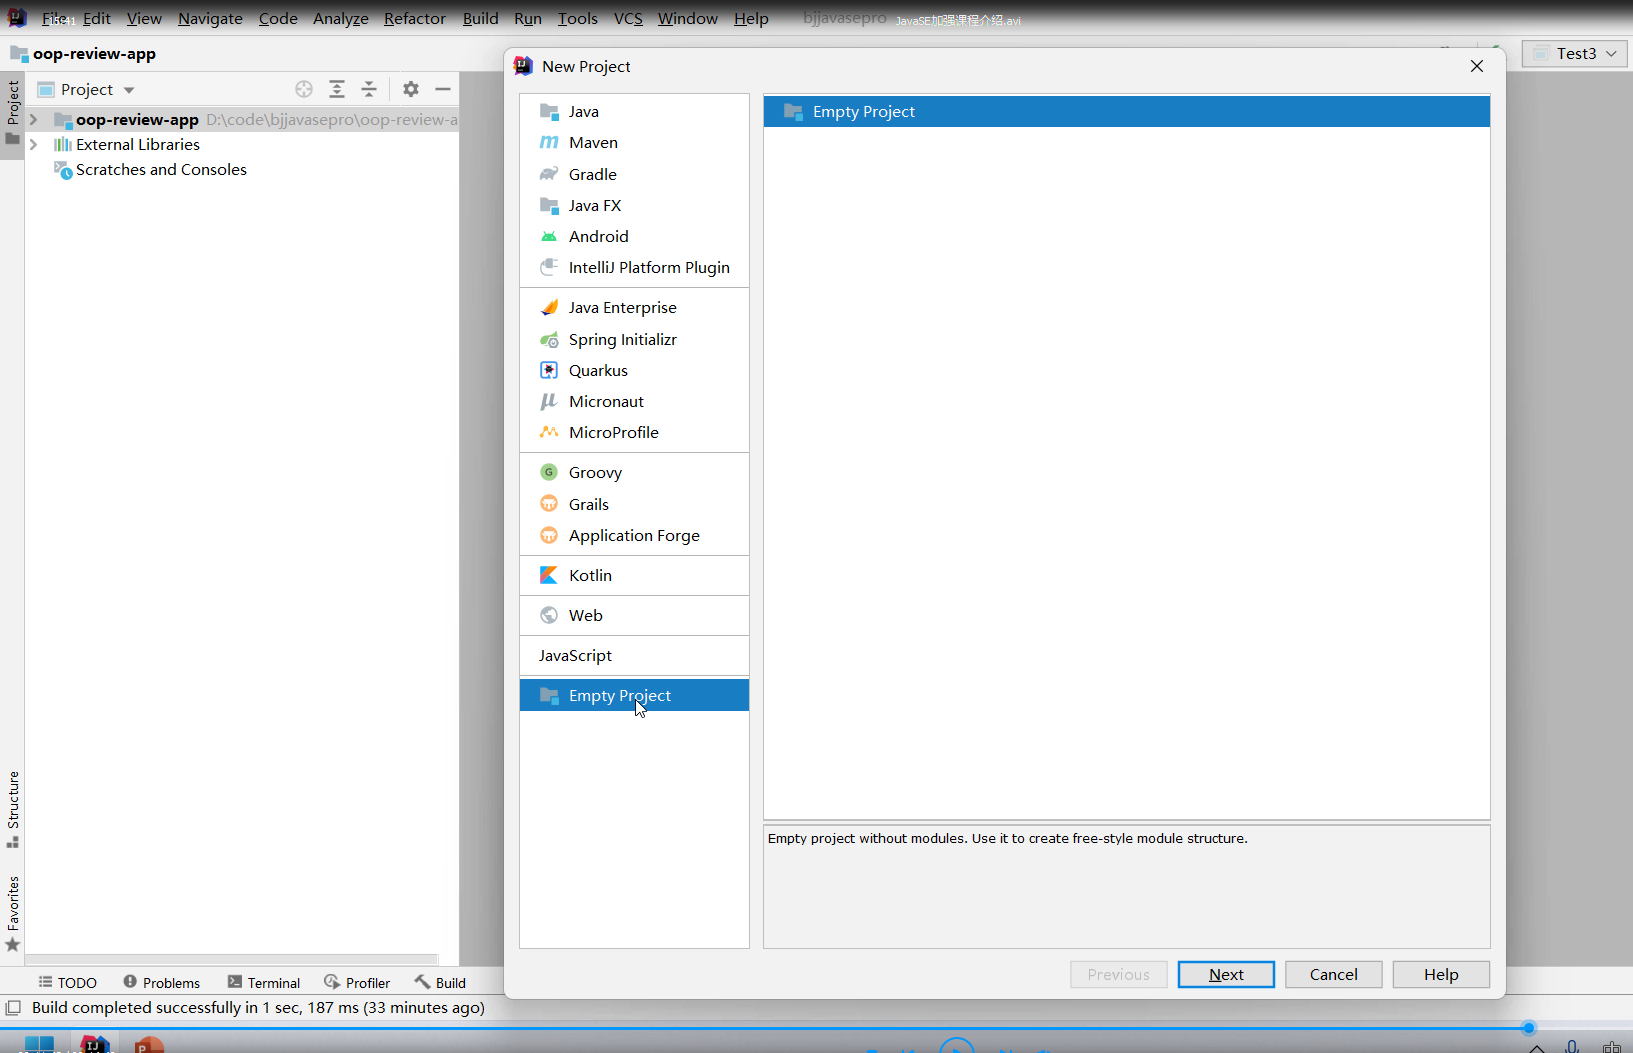Open the Run menu
1633x1053 pixels.
(528, 18)
